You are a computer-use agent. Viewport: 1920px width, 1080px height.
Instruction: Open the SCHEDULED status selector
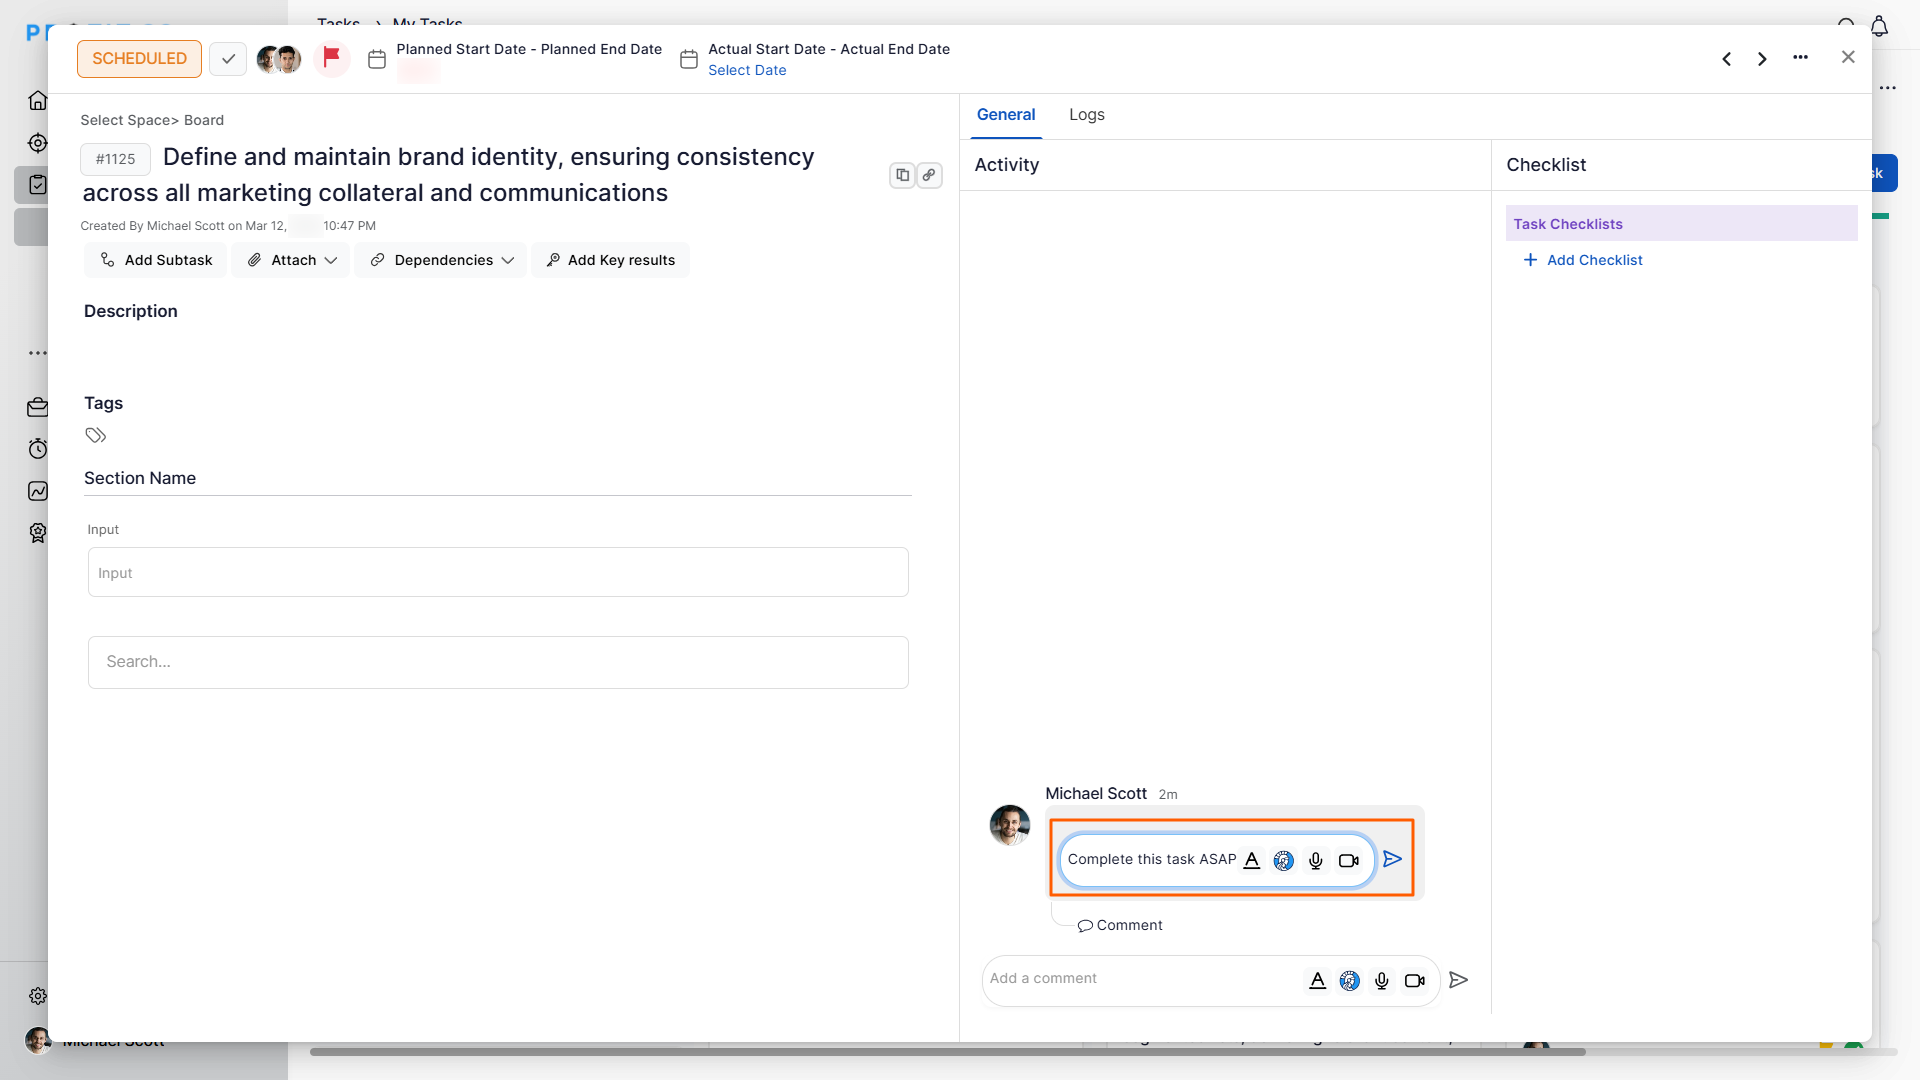(139, 59)
